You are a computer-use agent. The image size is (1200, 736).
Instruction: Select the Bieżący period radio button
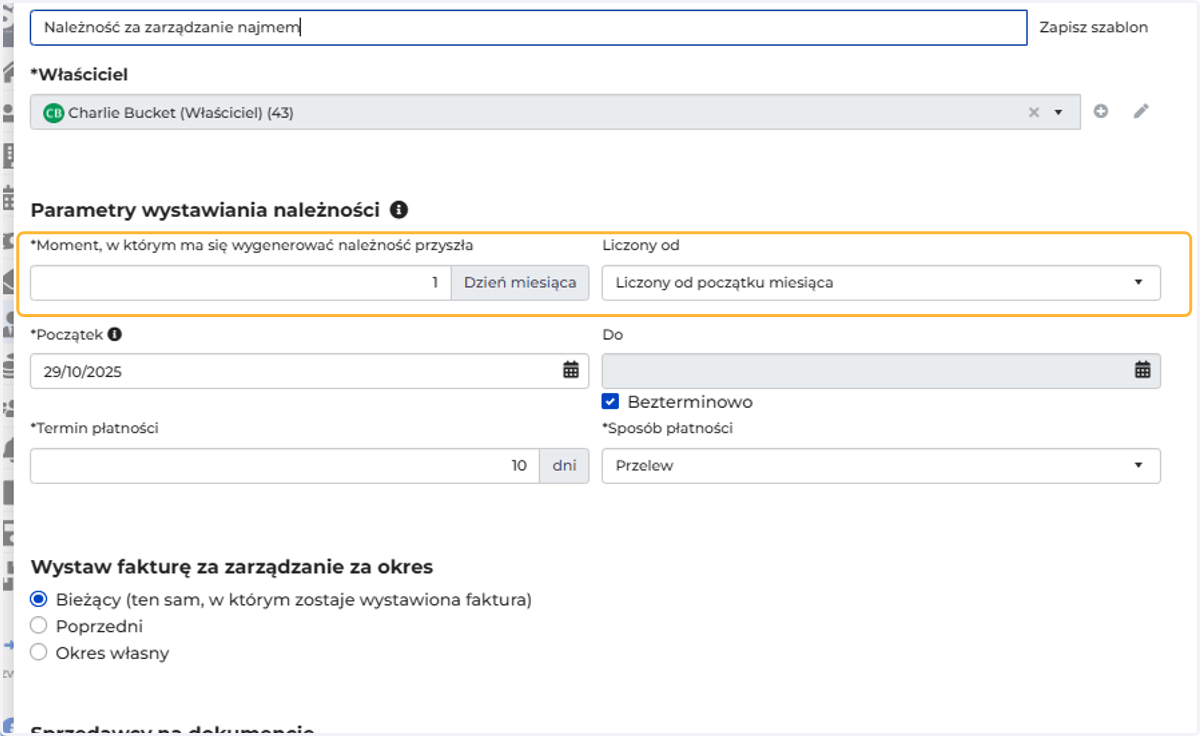click(x=39, y=600)
